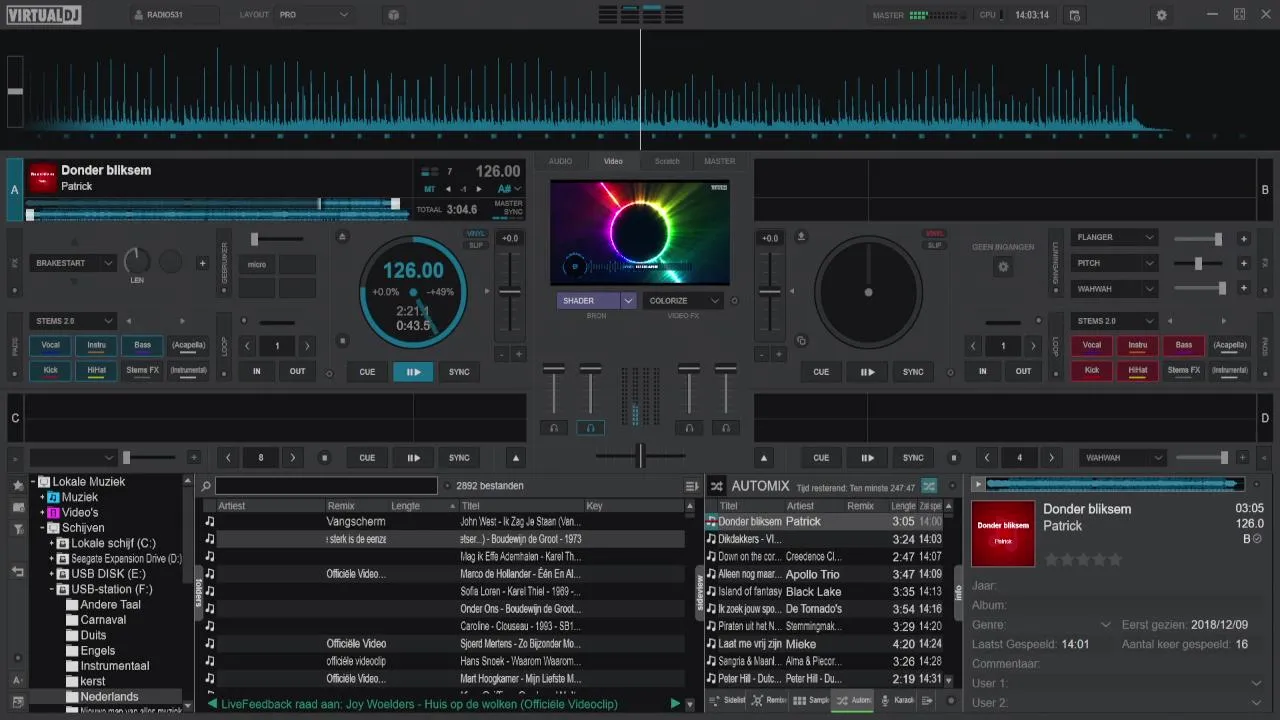1280x720 pixels.
Task: Open the LAYOUT PRO dropdown
Action: [315, 15]
